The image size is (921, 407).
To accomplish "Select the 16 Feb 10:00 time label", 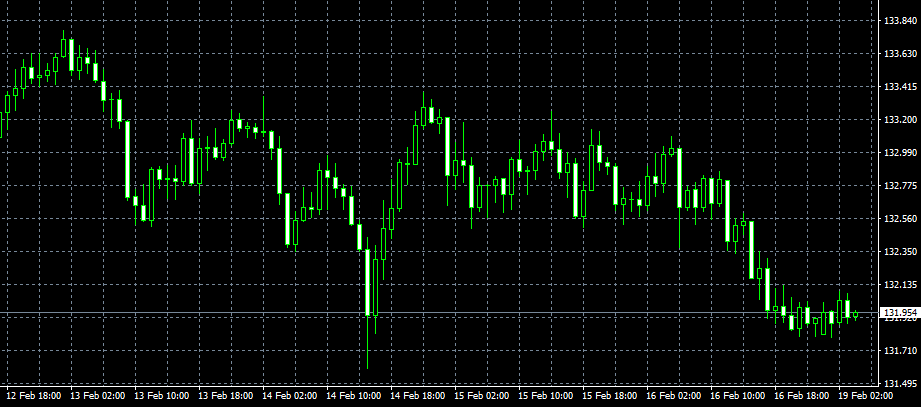I will click(x=738, y=396).
